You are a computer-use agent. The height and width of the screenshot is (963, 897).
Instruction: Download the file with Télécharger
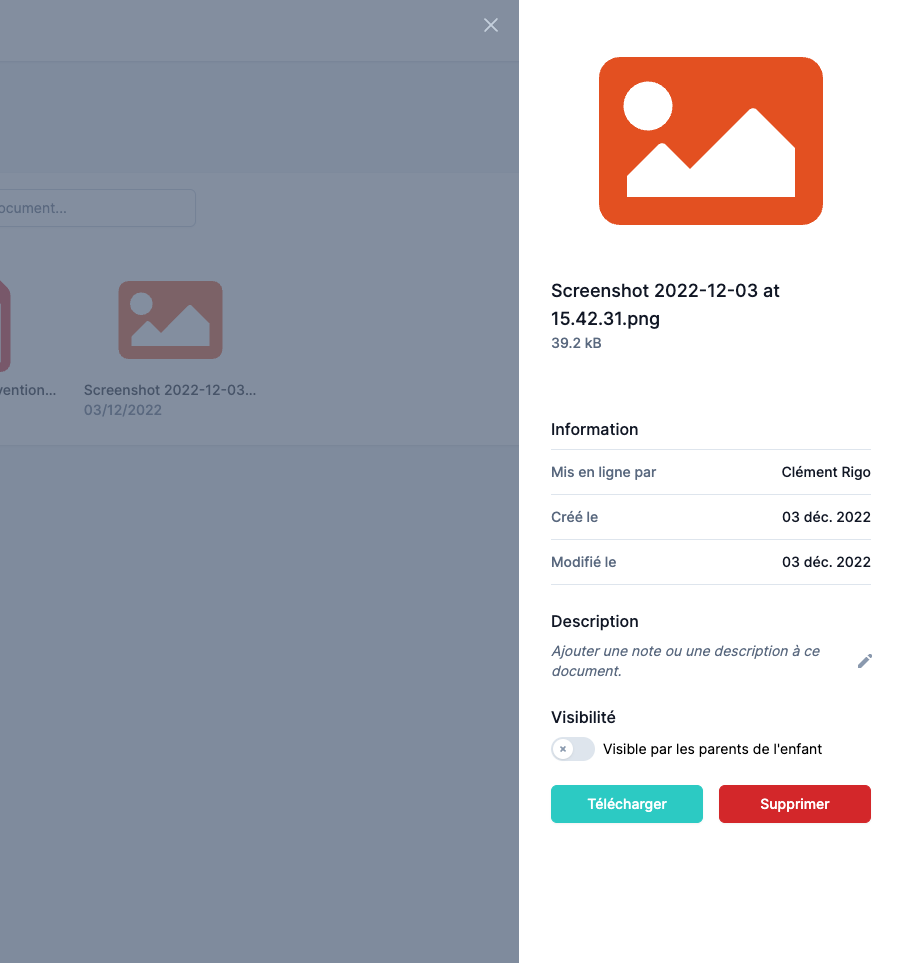tap(626, 804)
